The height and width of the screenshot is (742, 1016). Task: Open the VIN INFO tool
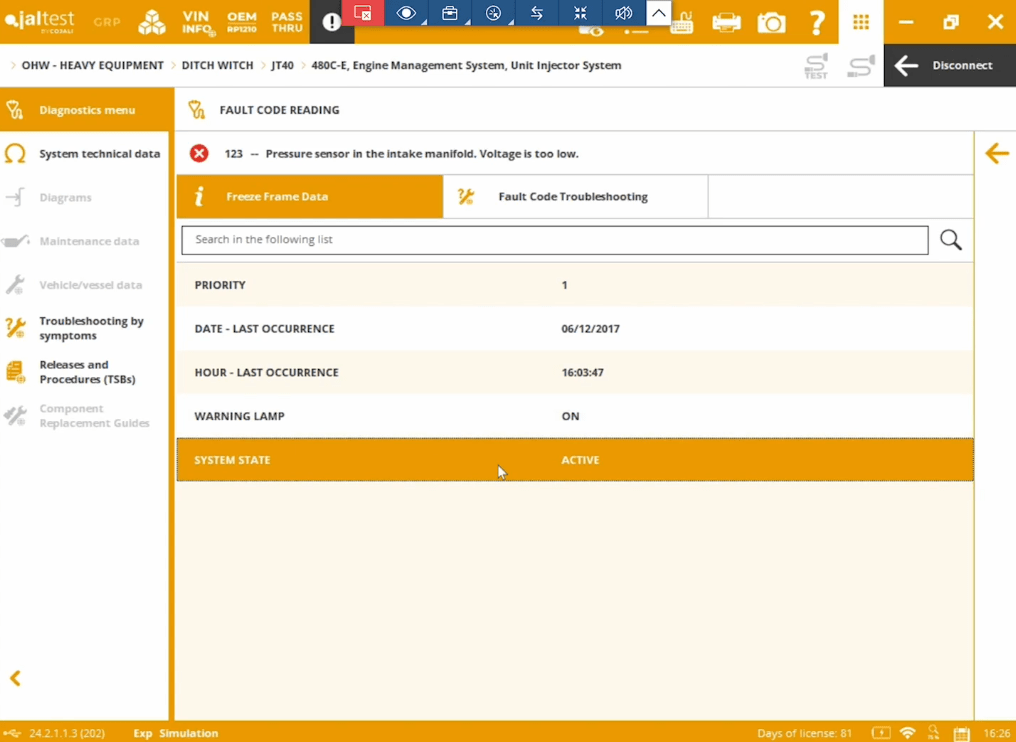196,20
